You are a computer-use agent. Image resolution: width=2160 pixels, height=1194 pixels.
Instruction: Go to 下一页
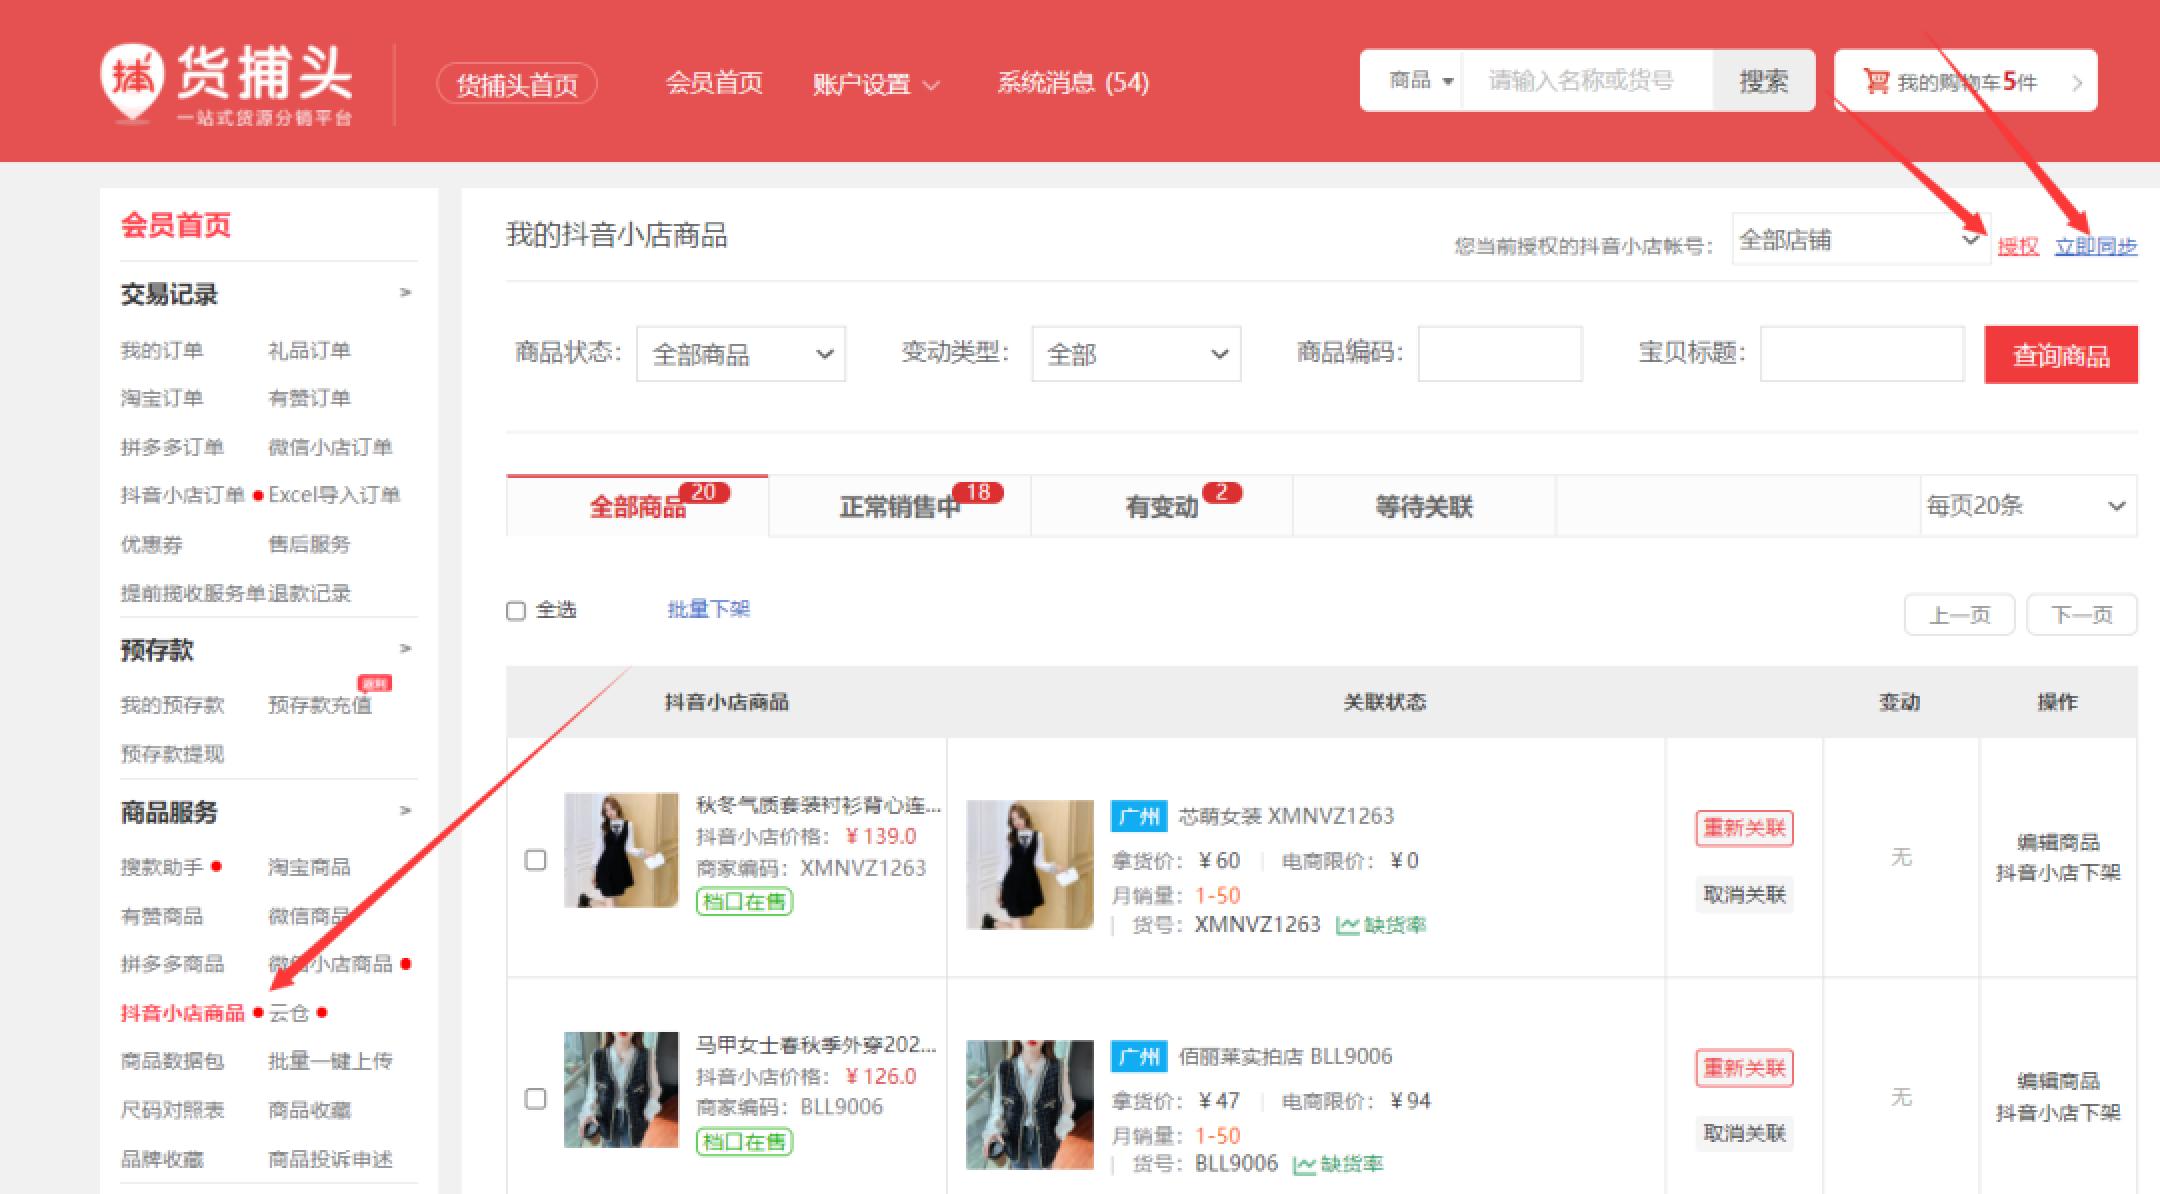point(2082,614)
